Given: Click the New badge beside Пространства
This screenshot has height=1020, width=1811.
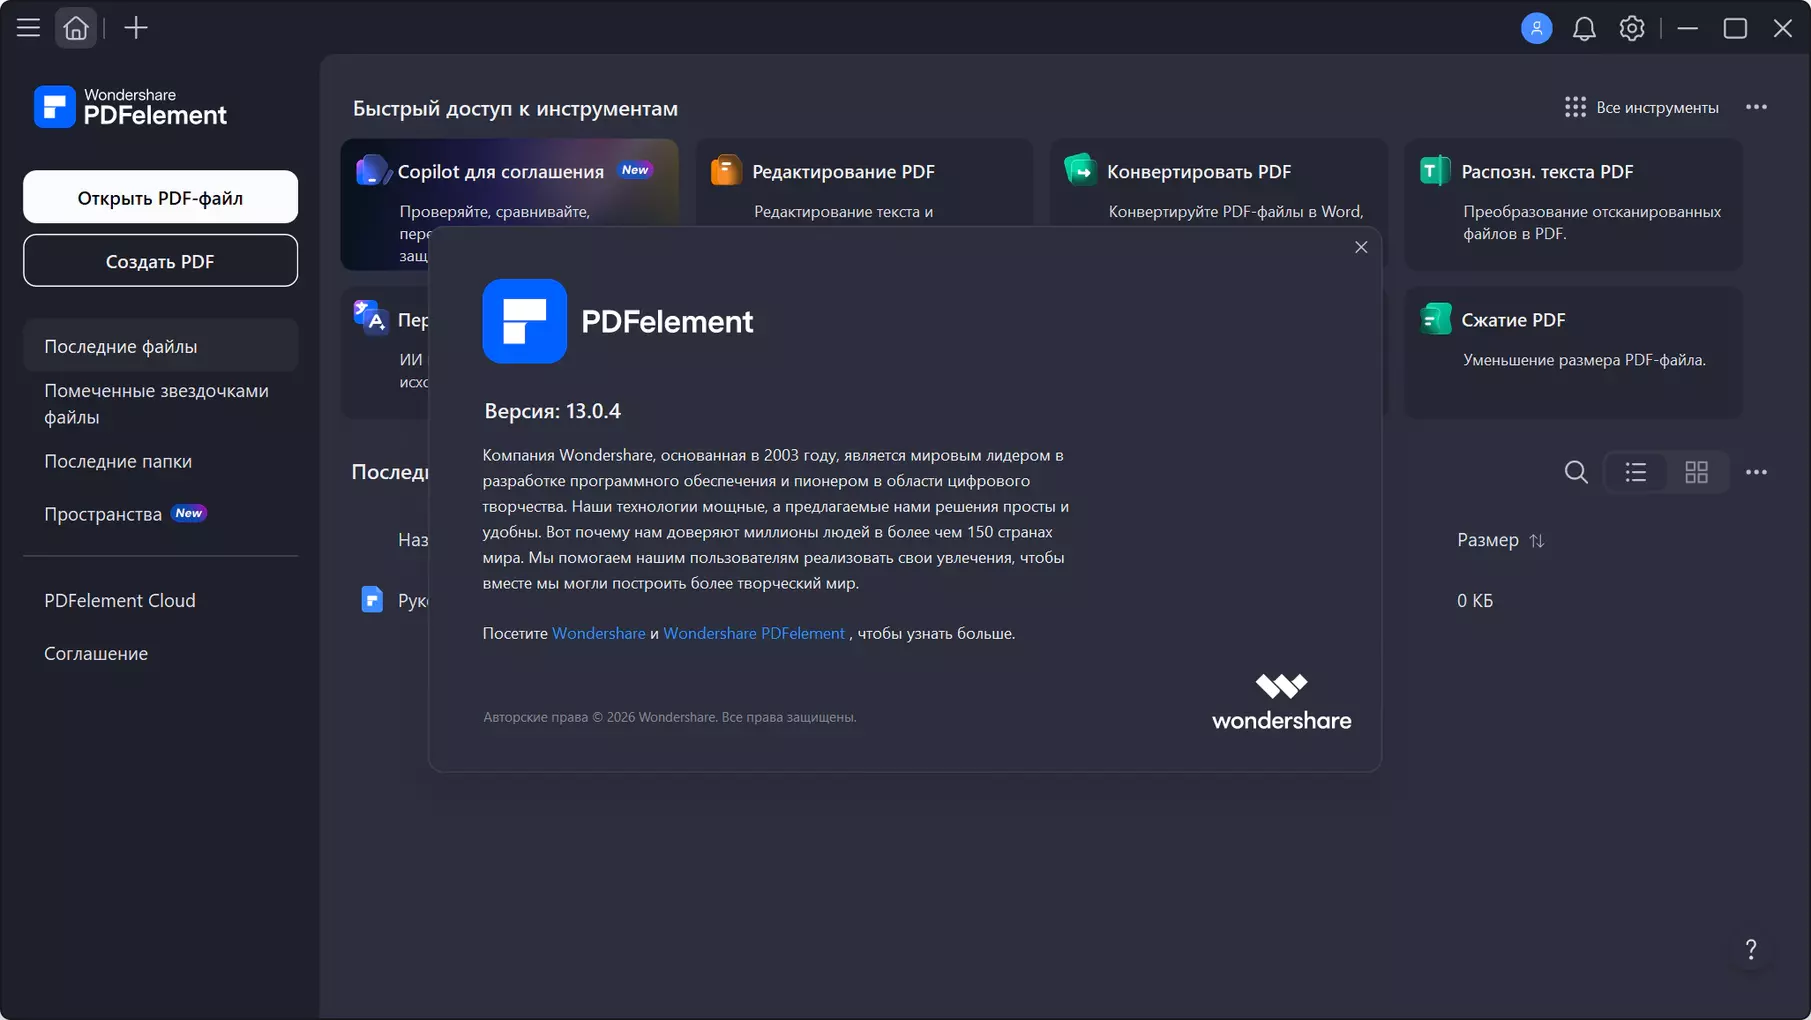Looking at the screenshot, I should click(x=189, y=513).
